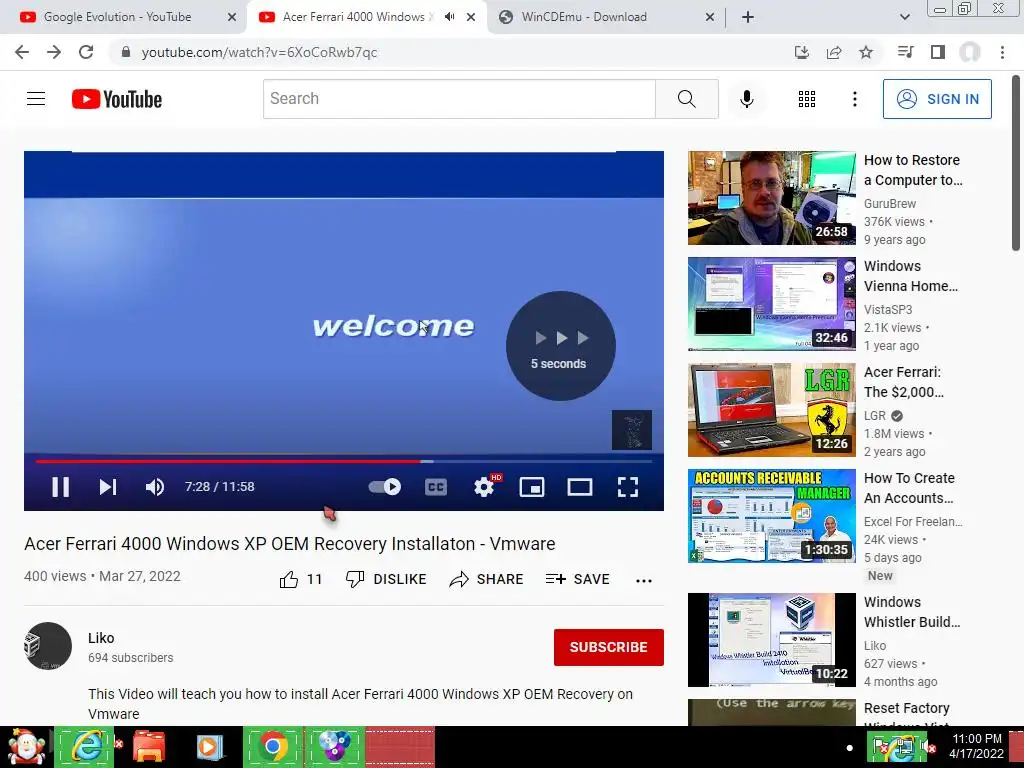Open the GuruBrew channel name
Viewport: 1024px width, 768px height.
[889, 204]
